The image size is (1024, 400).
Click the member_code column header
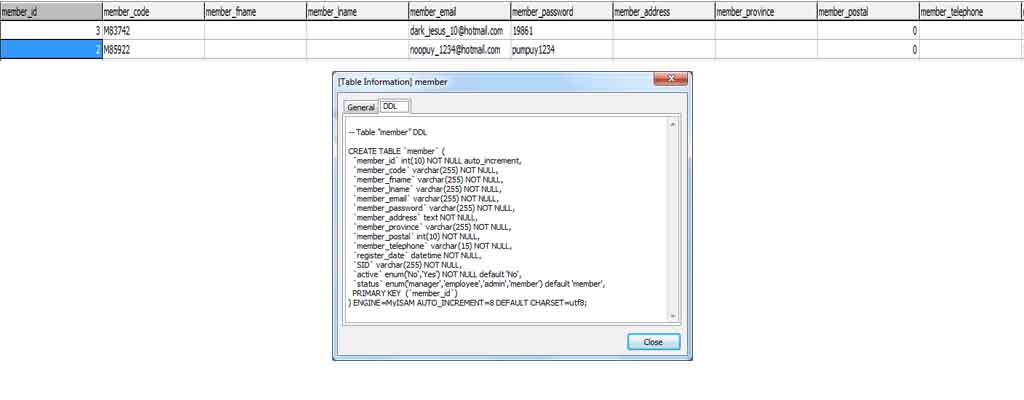click(x=153, y=12)
